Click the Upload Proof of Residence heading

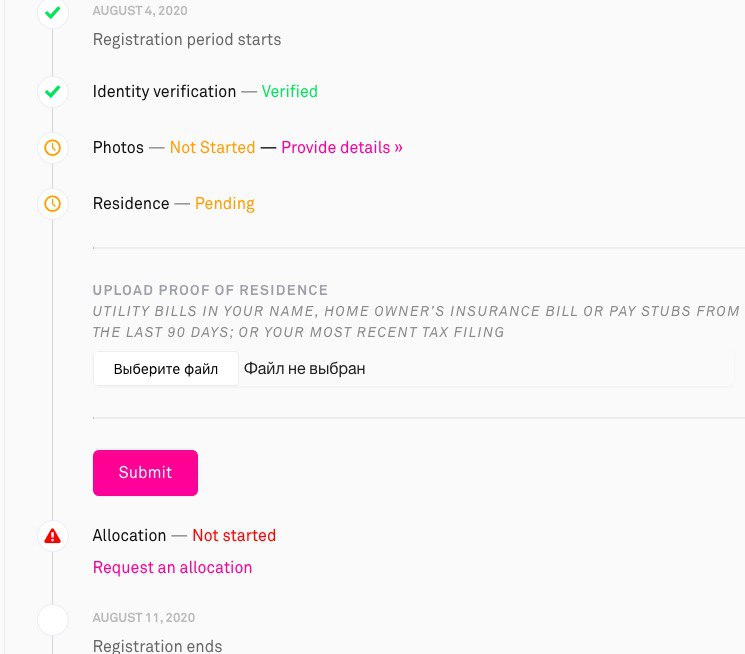click(x=210, y=290)
